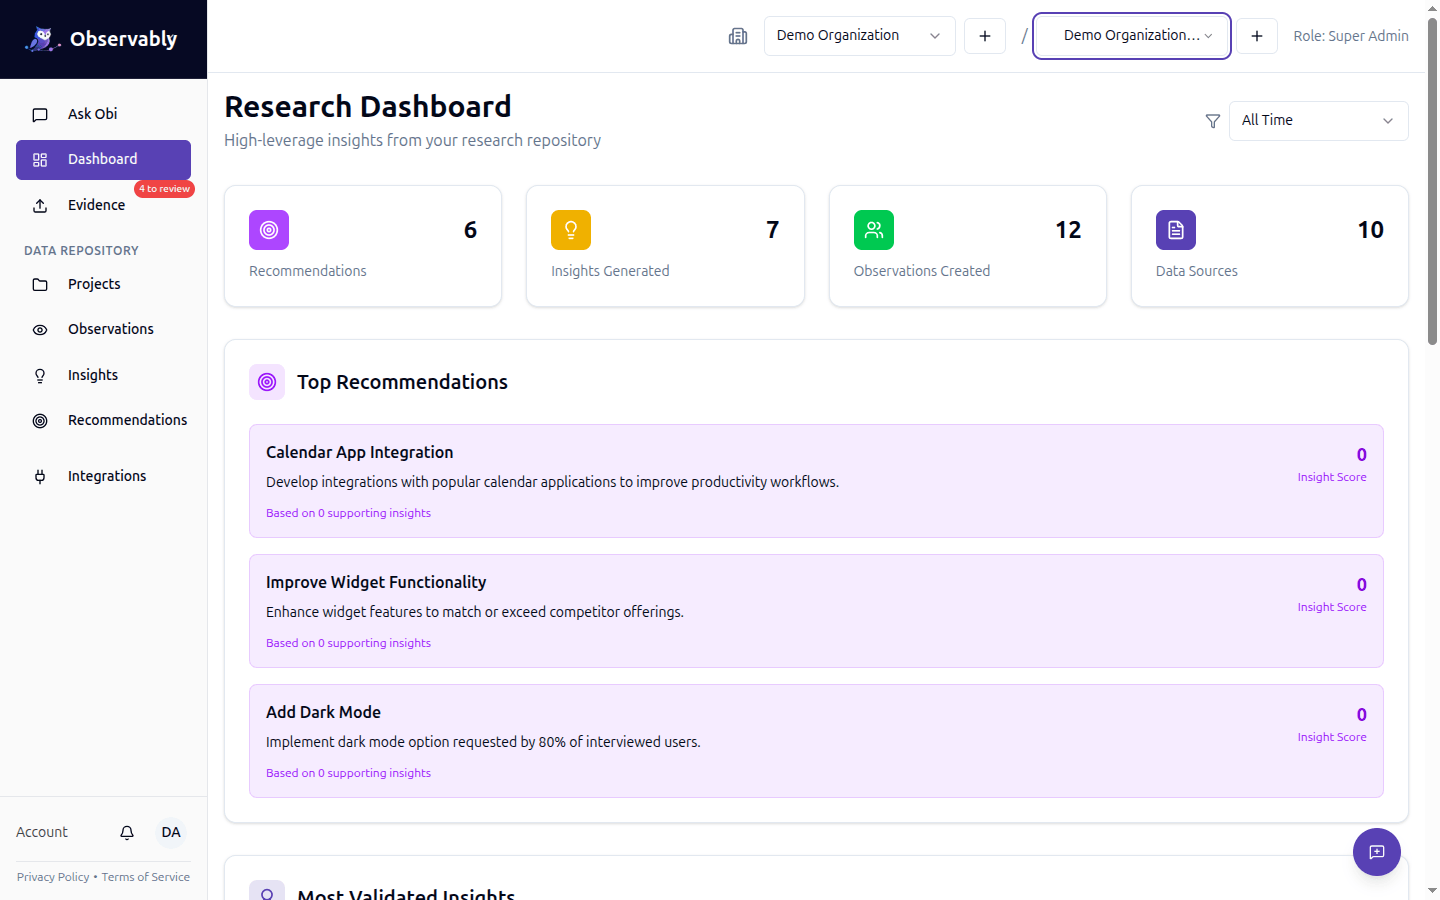Screen dimensions: 1440x900
Task: Open the All Time date range dropdown
Action: 1317,121
